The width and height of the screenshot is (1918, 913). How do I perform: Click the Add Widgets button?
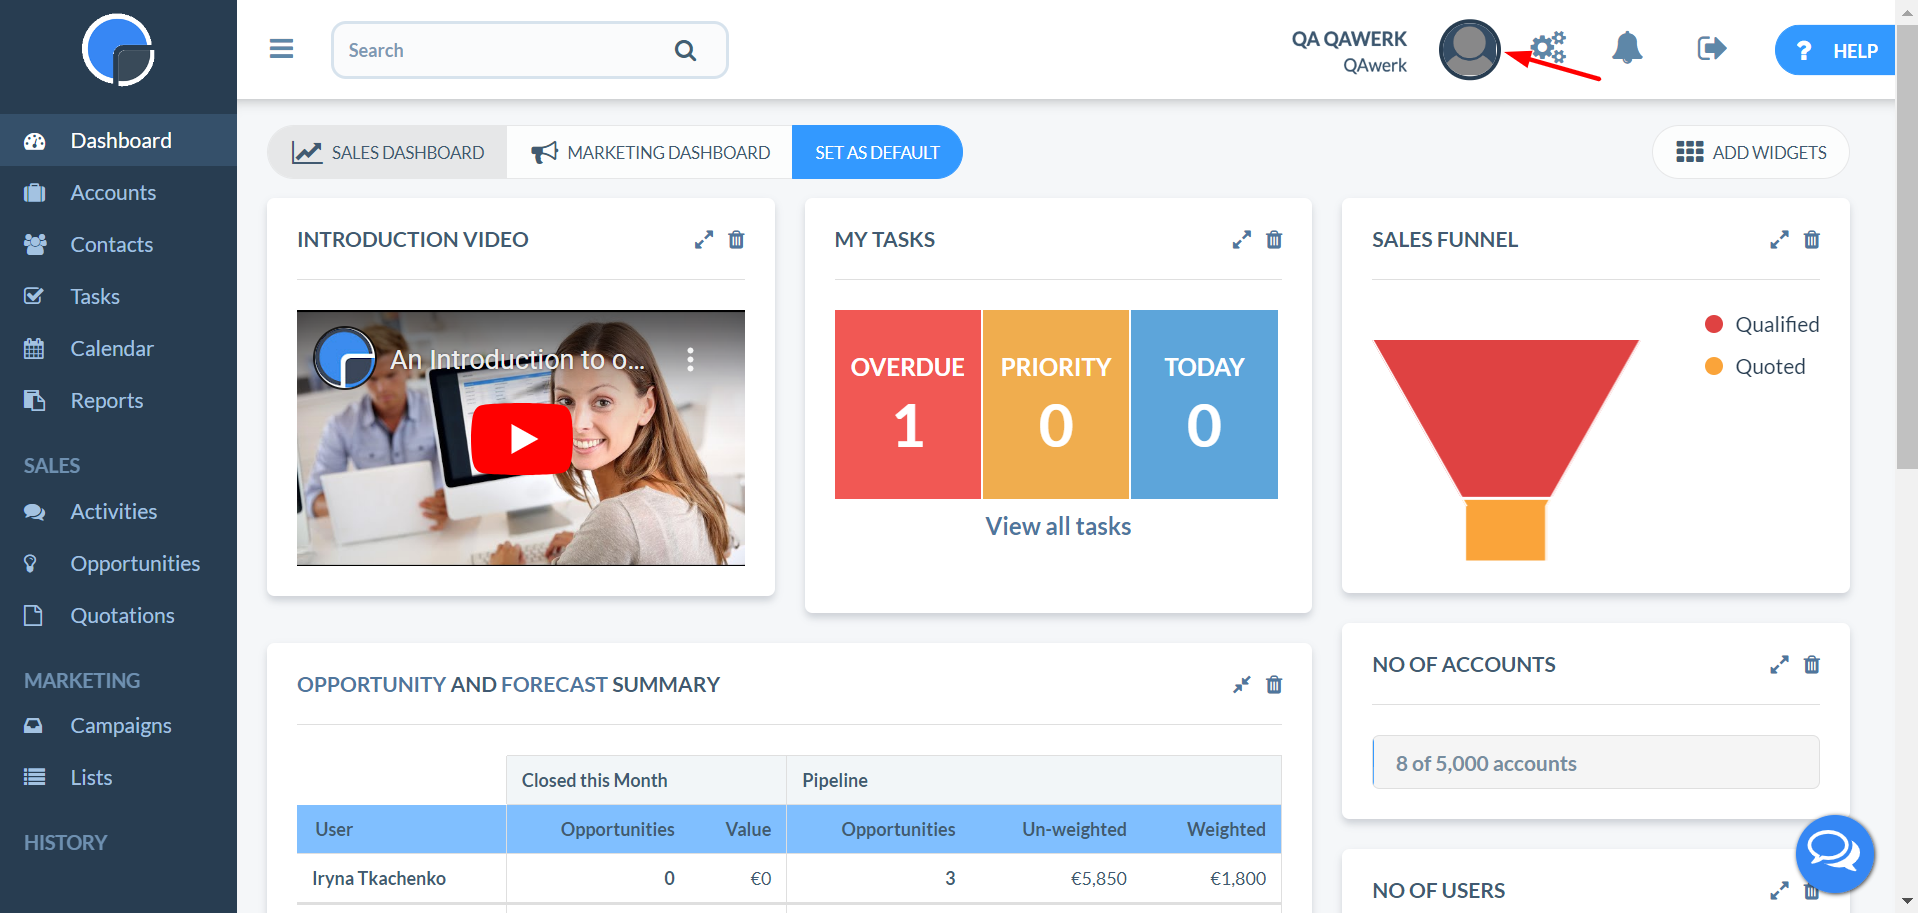pos(1751,152)
